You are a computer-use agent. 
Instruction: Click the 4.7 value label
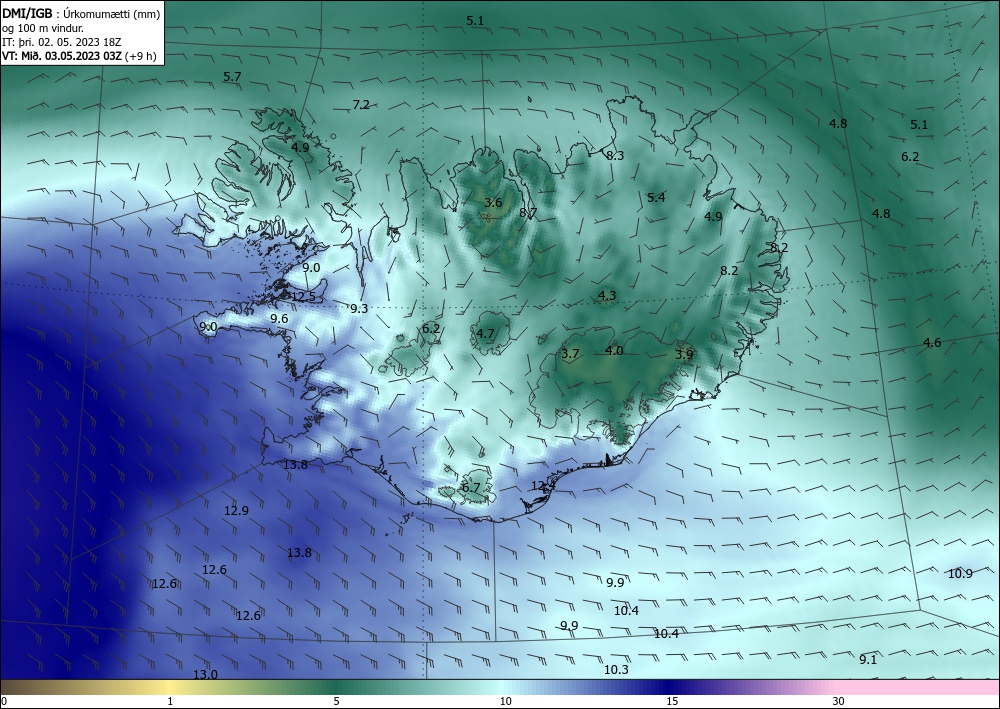pos(485,333)
